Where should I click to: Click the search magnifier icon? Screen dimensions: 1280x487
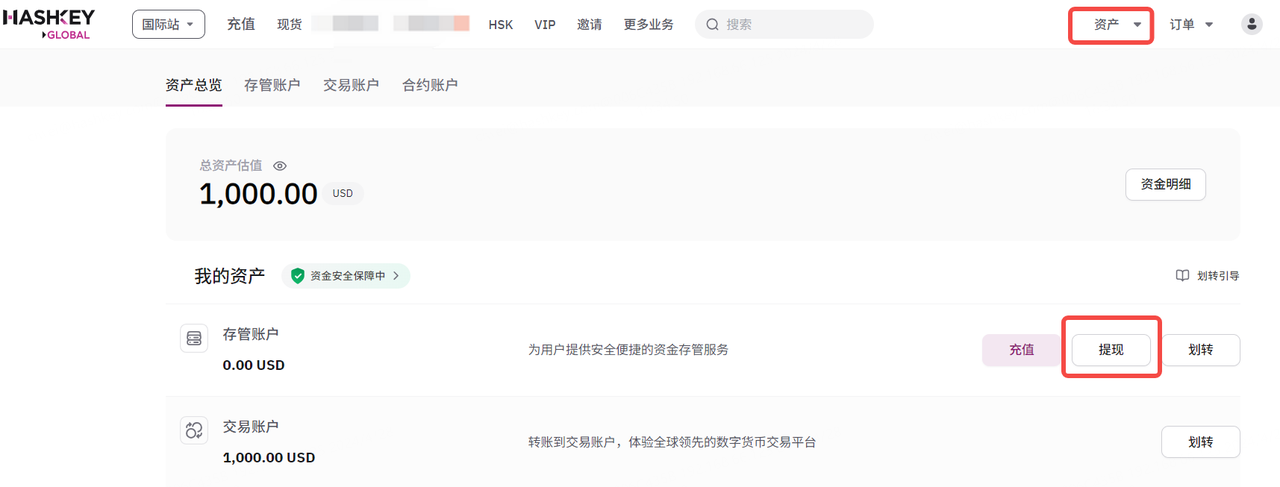pos(713,25)
